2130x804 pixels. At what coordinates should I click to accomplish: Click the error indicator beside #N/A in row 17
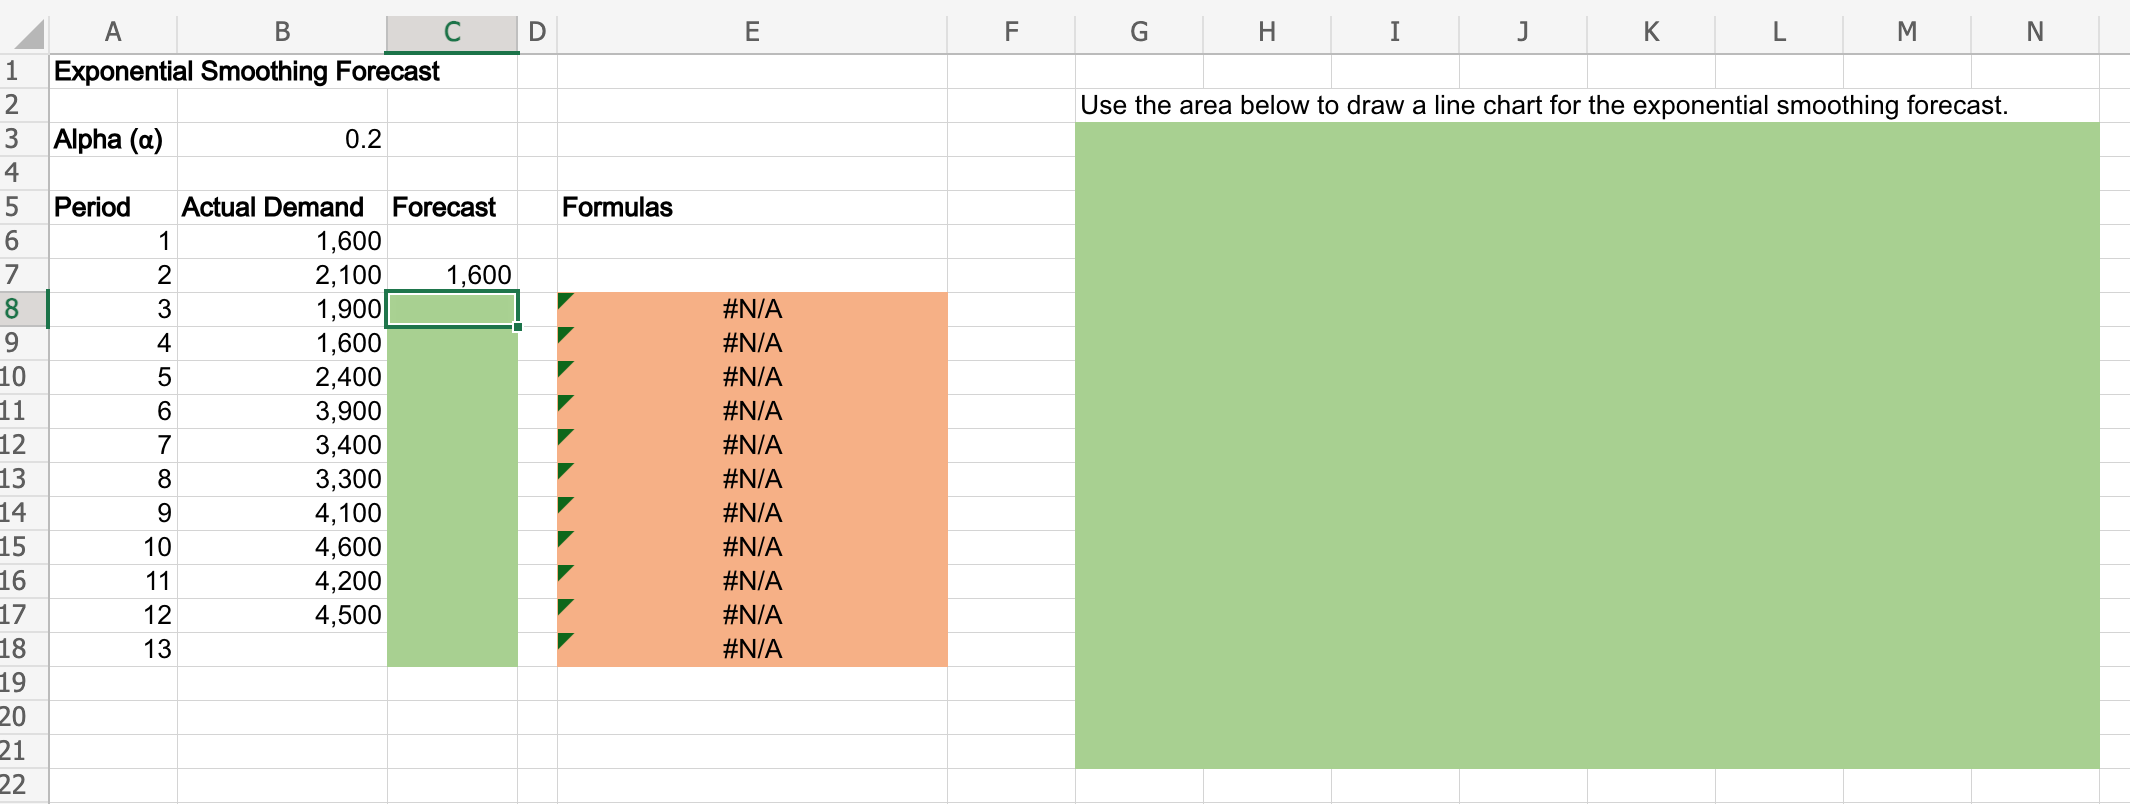pos(566,609)
